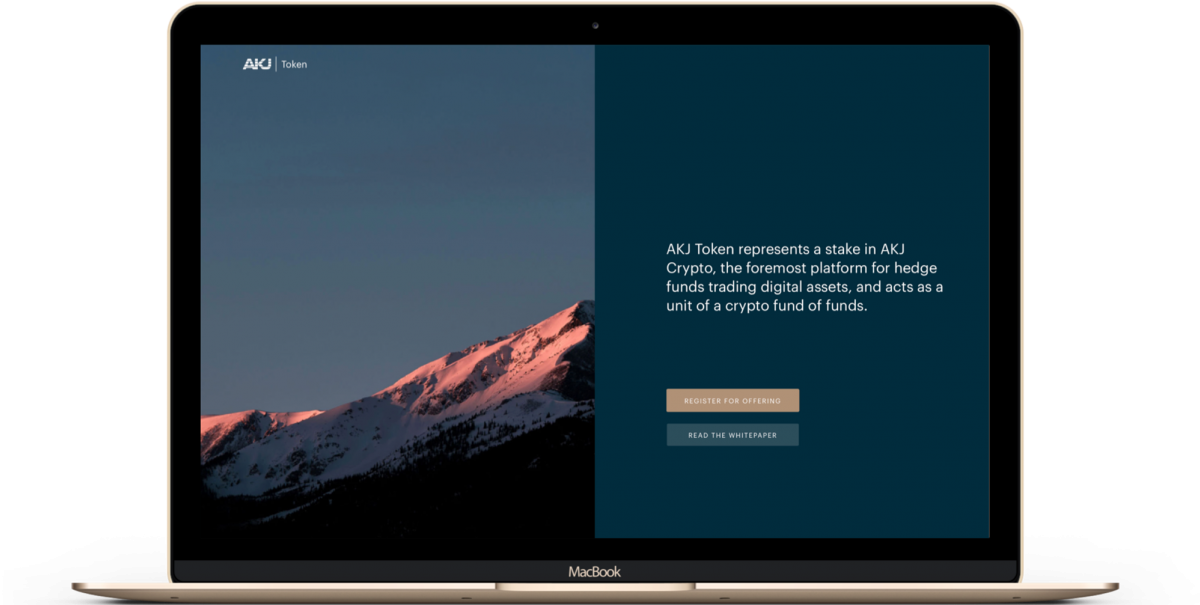
Task: Click the Token label beside the logo
Action: (294, 64)
